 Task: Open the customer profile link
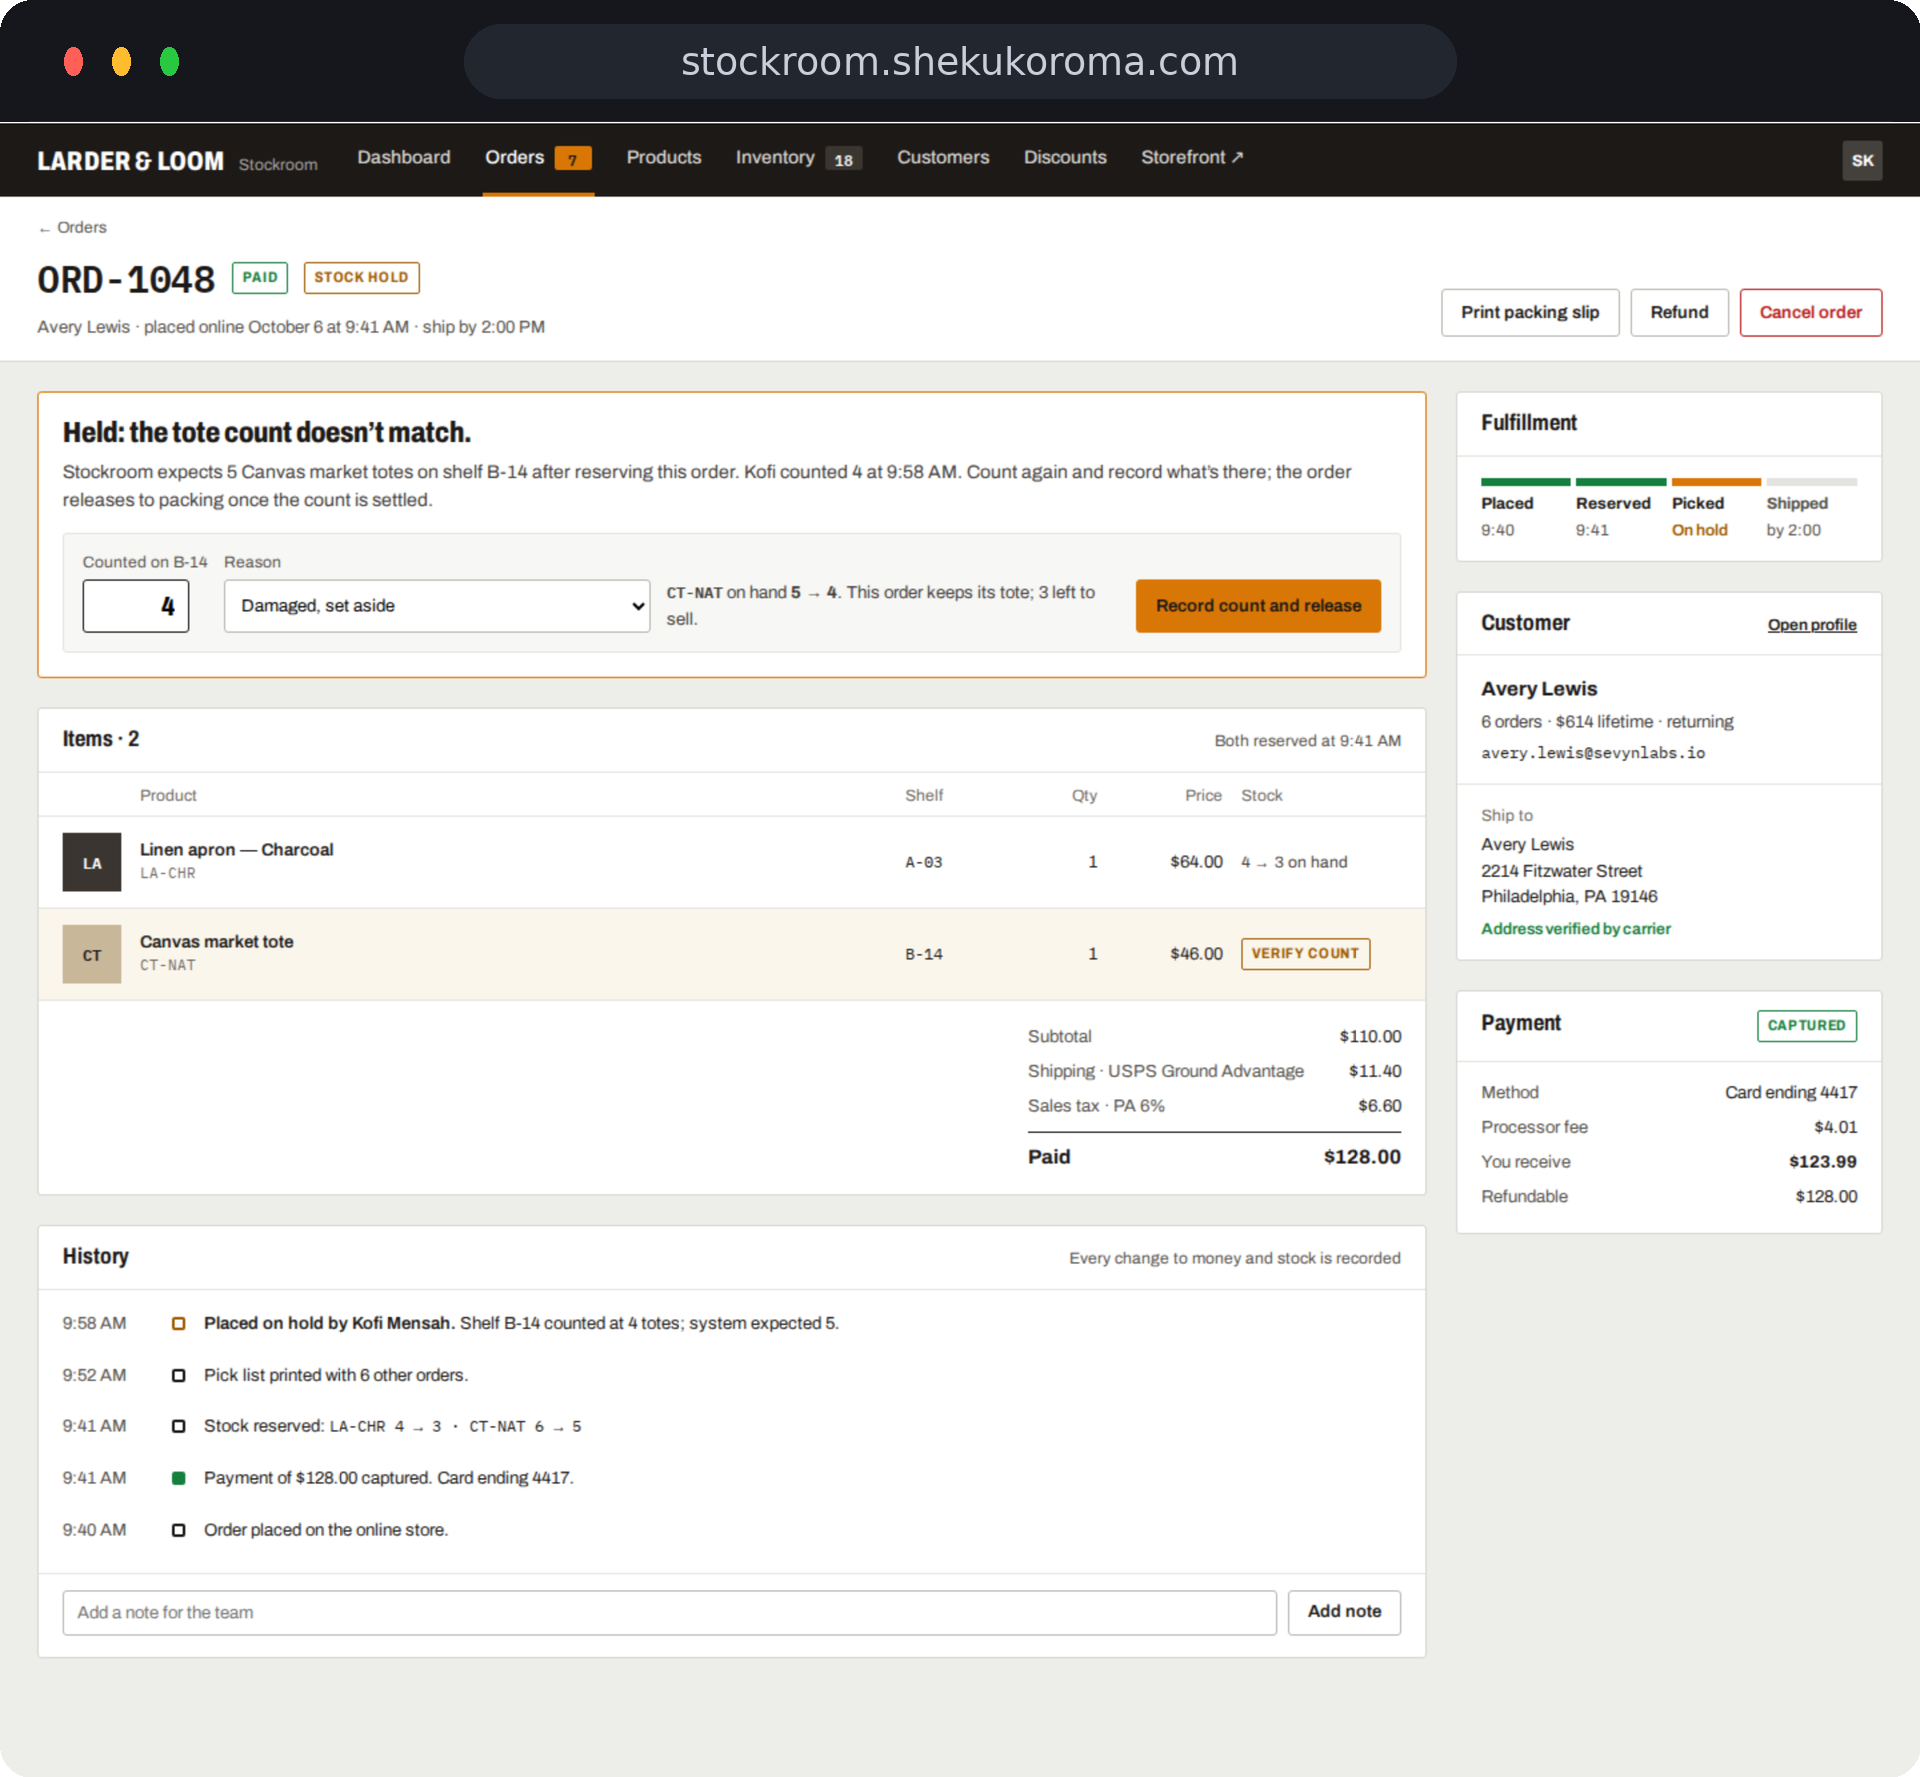pos(1811,625)
